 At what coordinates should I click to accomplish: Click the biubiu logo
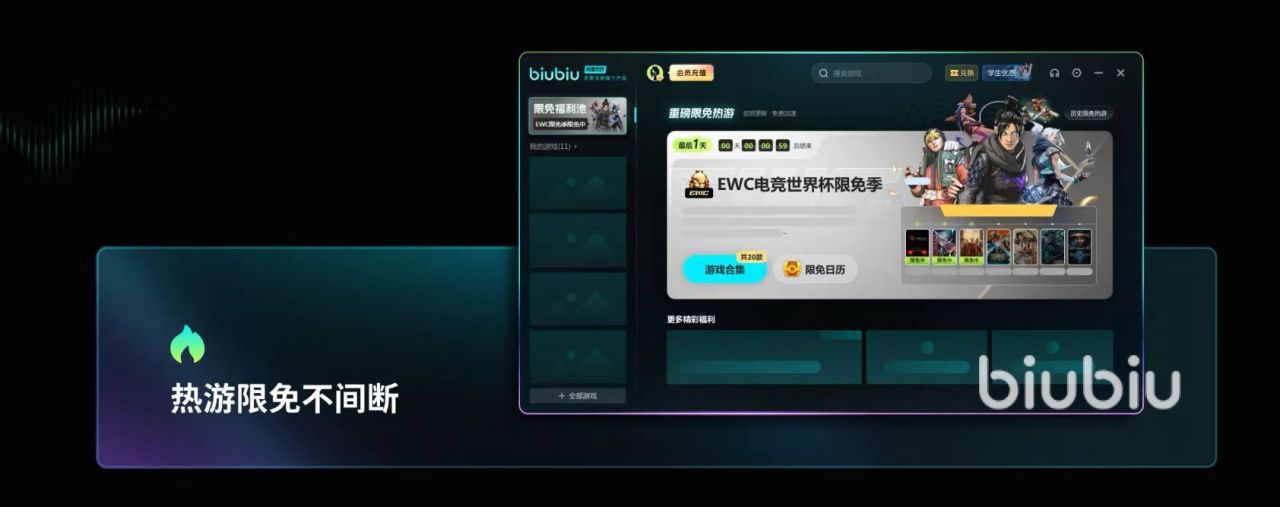[x=554, y=73]
